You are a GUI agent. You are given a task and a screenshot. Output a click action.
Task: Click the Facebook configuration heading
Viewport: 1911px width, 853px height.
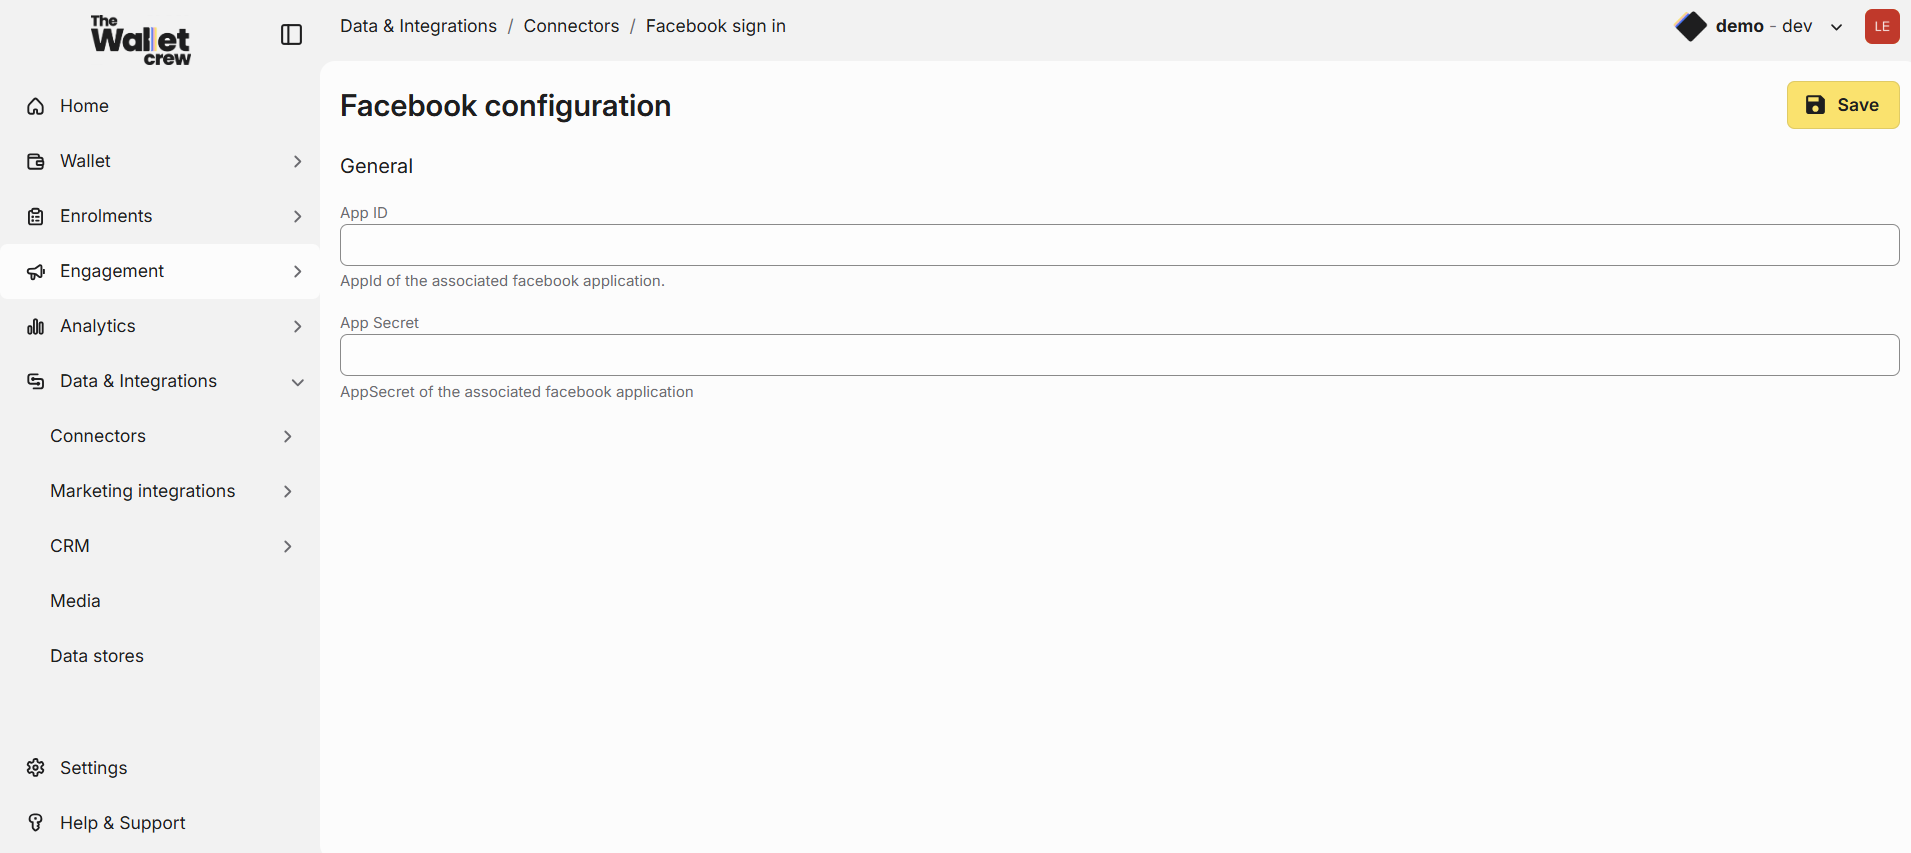(505, 106)
